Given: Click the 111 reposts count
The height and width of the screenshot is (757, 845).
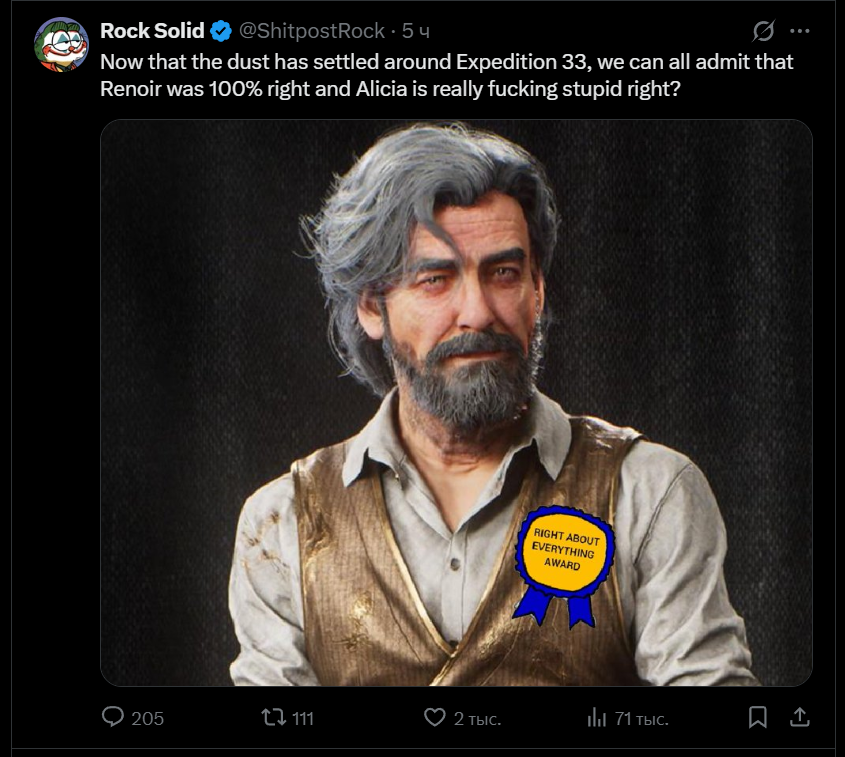Looking at the screenshot, I should click(x=303, y=718).
